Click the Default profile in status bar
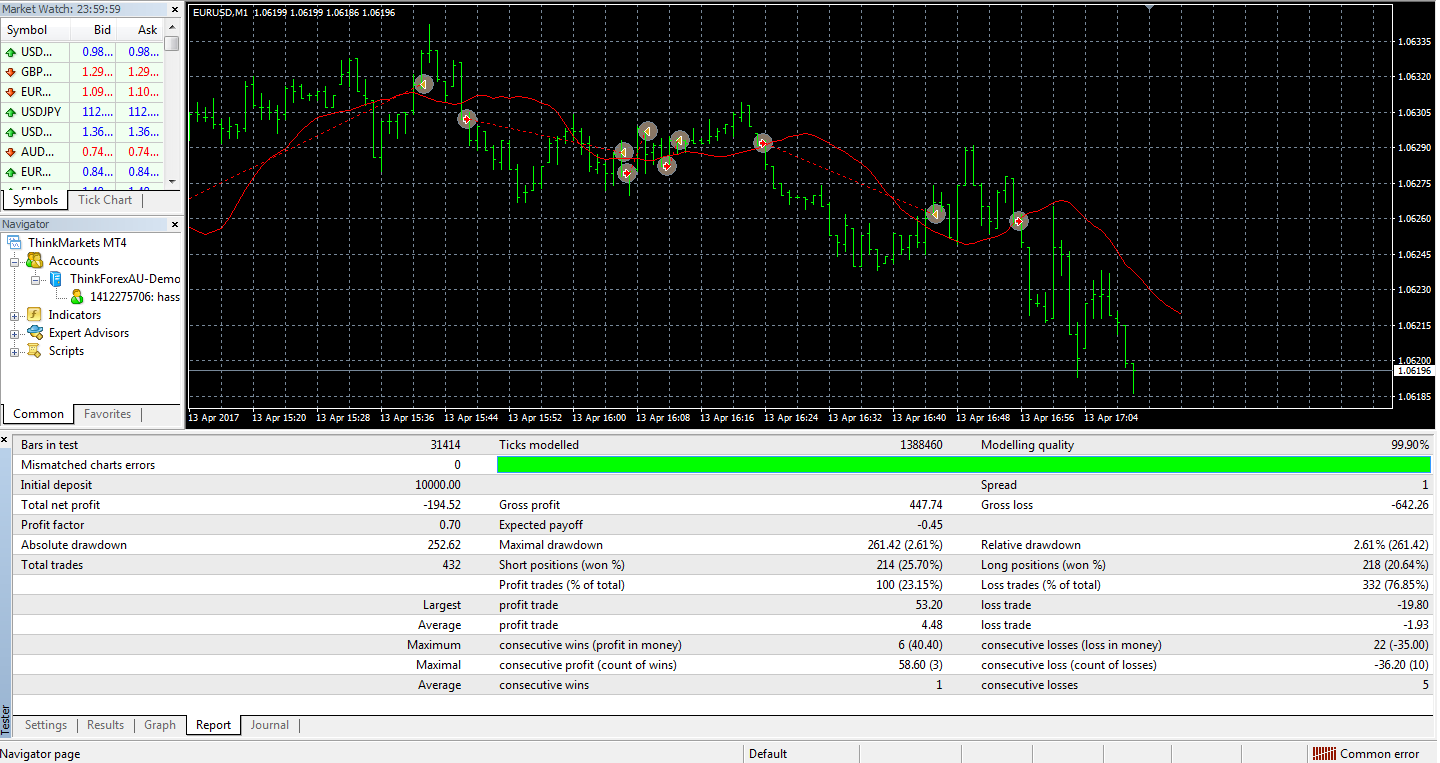Viewport: 1440px width, 763px height. 768,754
